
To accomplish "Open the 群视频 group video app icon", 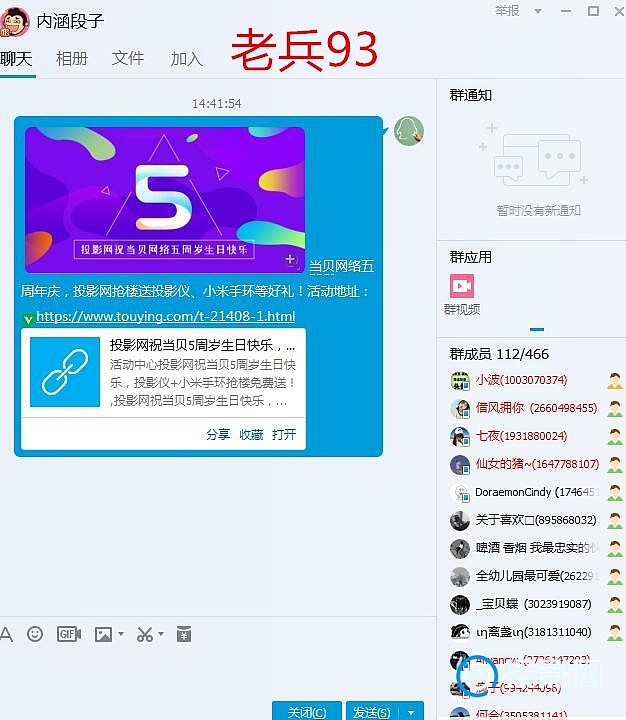I will pyautogui.click(x=462, y=287).
